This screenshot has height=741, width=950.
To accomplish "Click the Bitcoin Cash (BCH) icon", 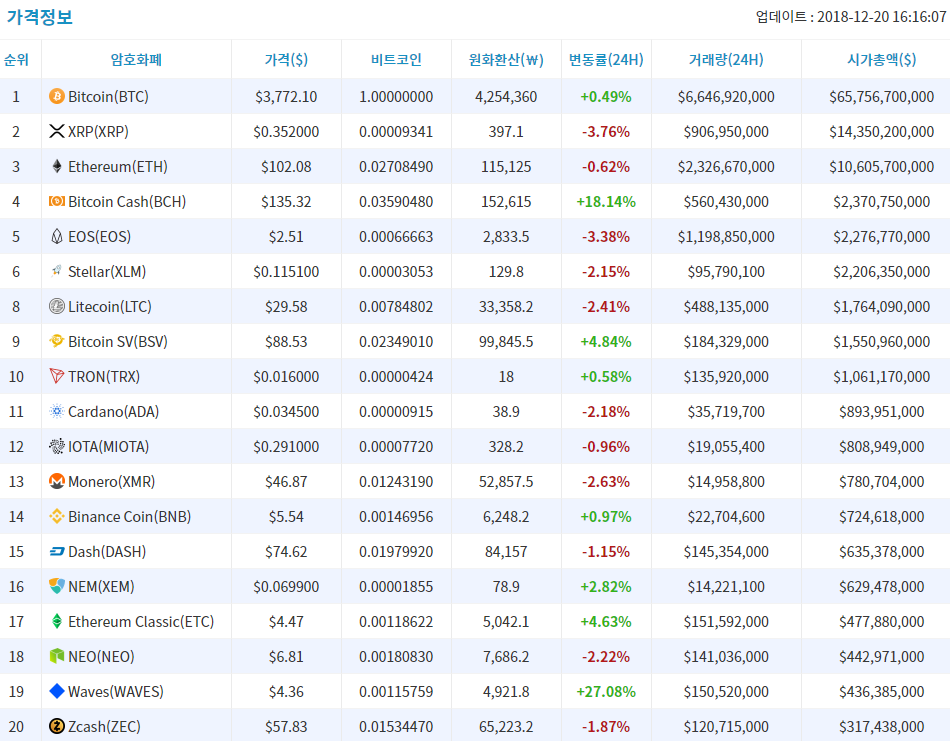I will click(56, 201).
